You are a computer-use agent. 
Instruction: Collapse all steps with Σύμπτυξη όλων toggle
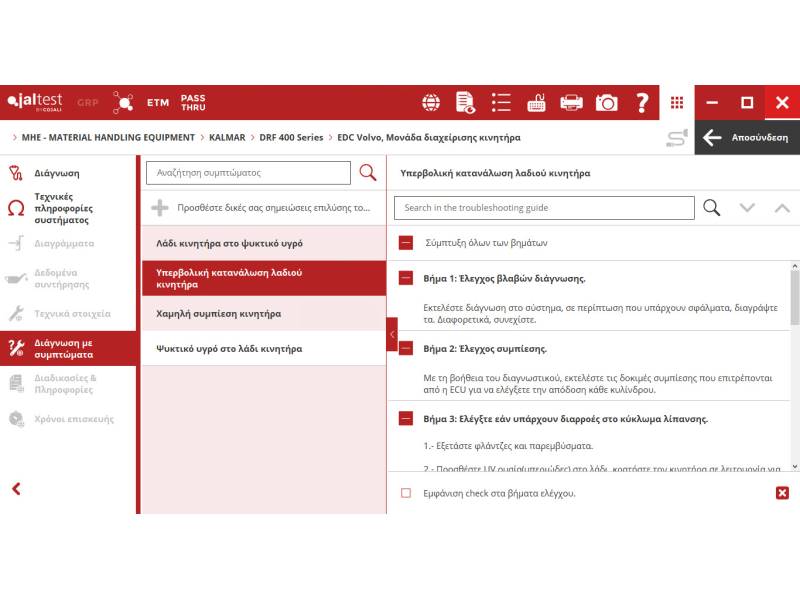point(406,242)
